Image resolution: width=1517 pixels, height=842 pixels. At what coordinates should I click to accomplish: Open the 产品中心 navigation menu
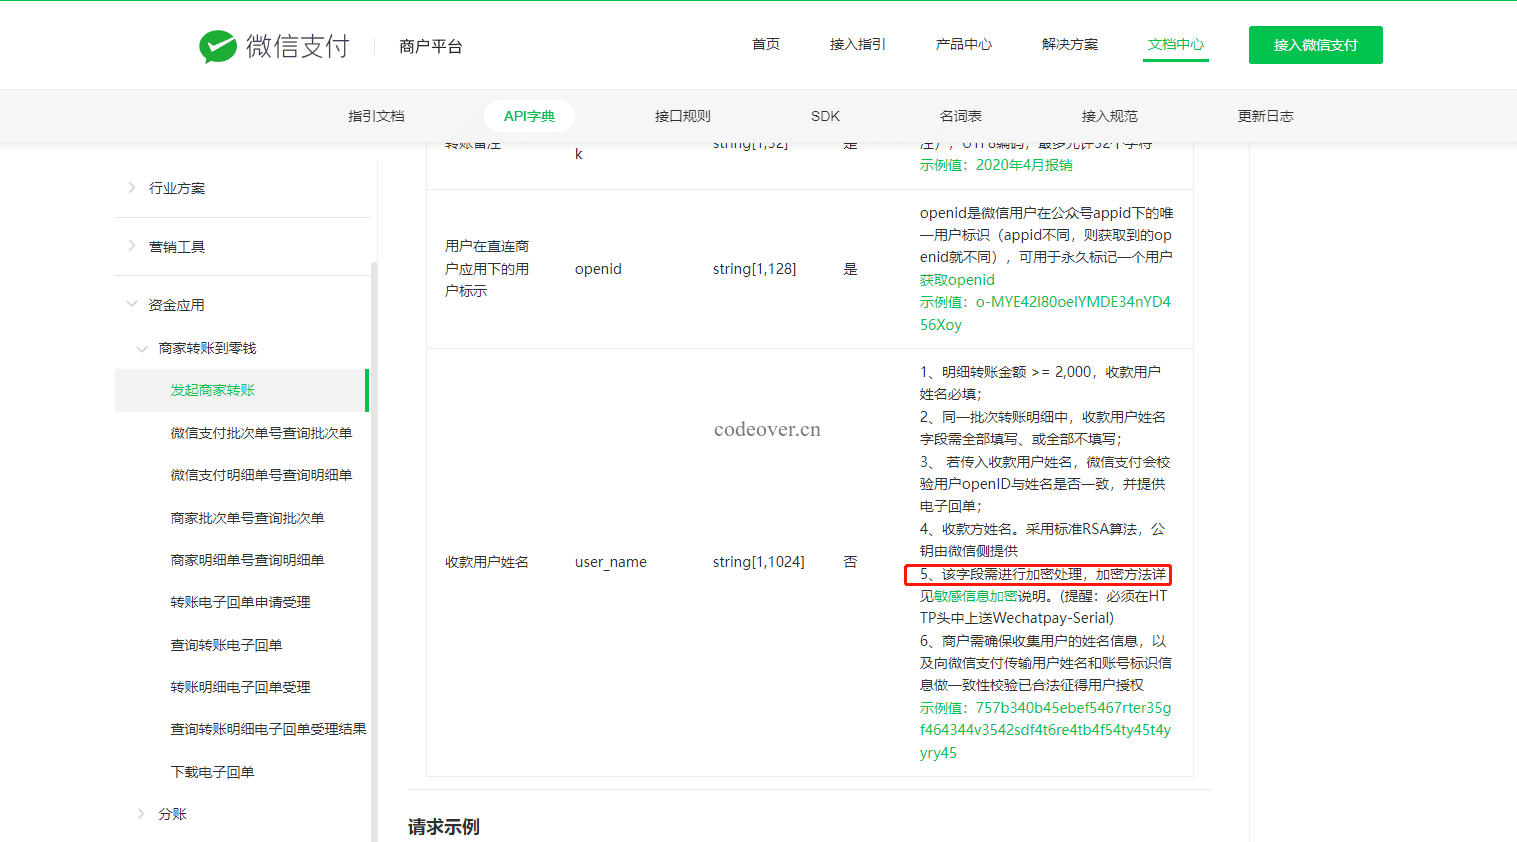point(963,45)
